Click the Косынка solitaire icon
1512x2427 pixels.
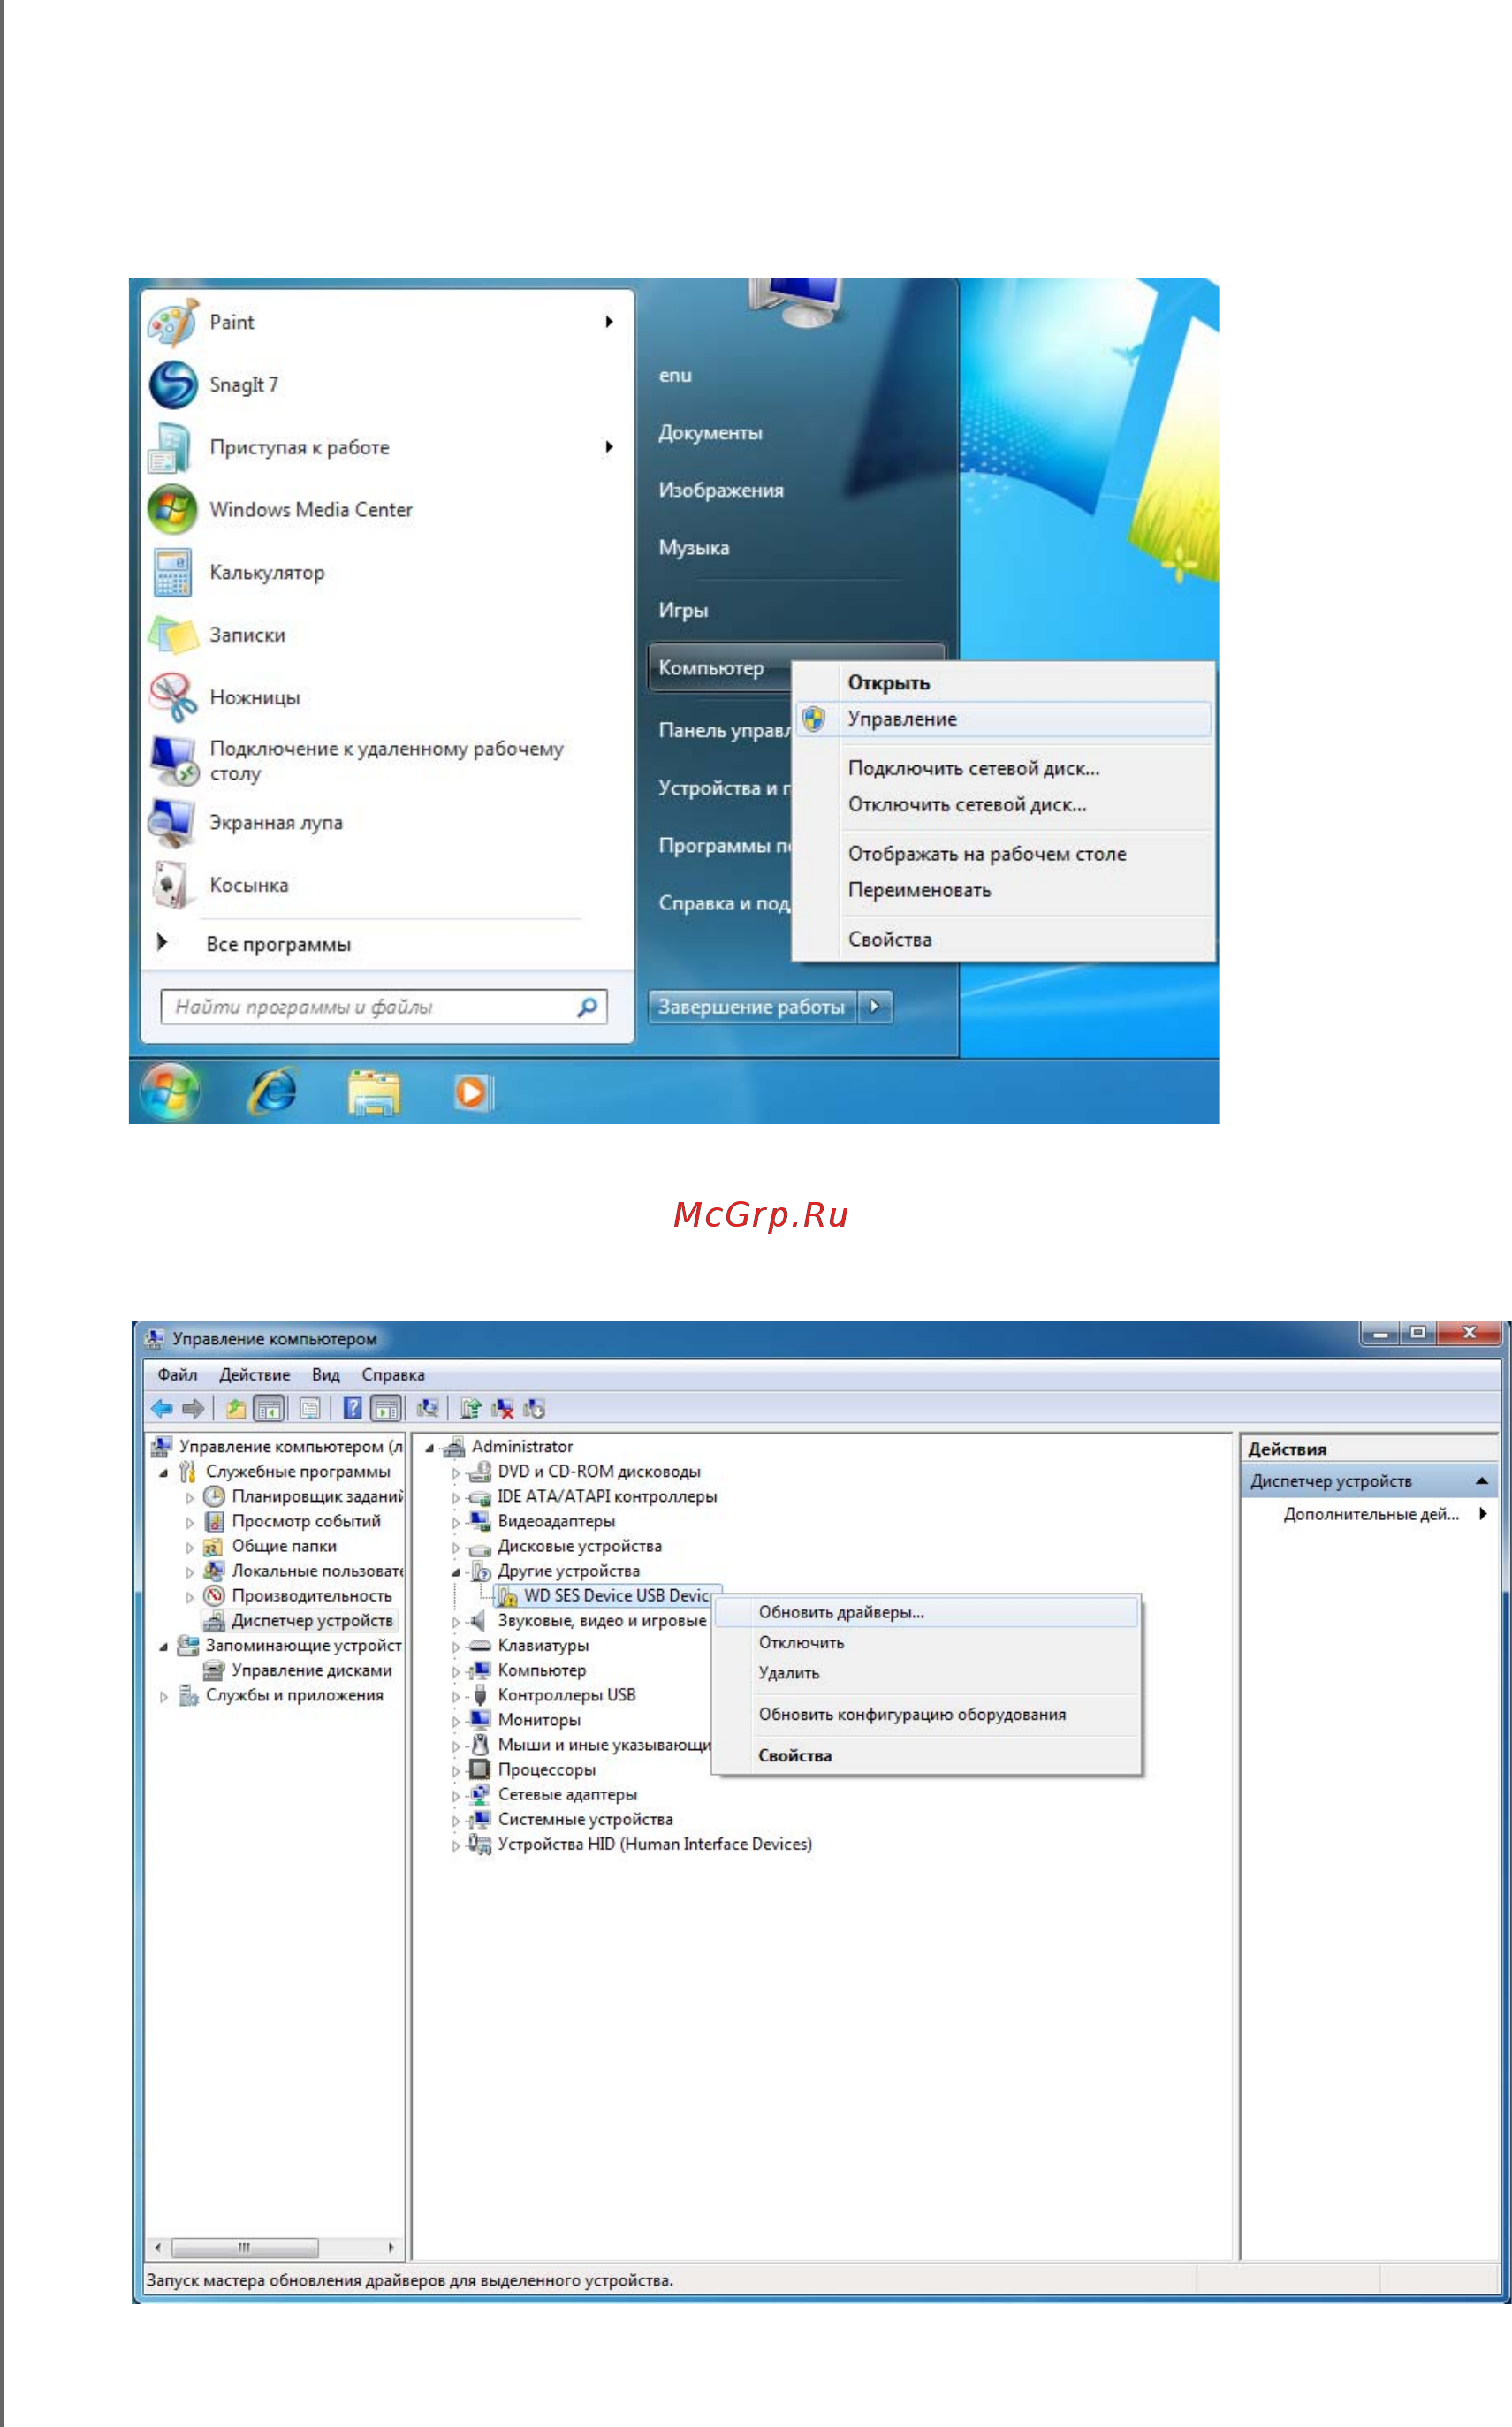coord(171,885)
